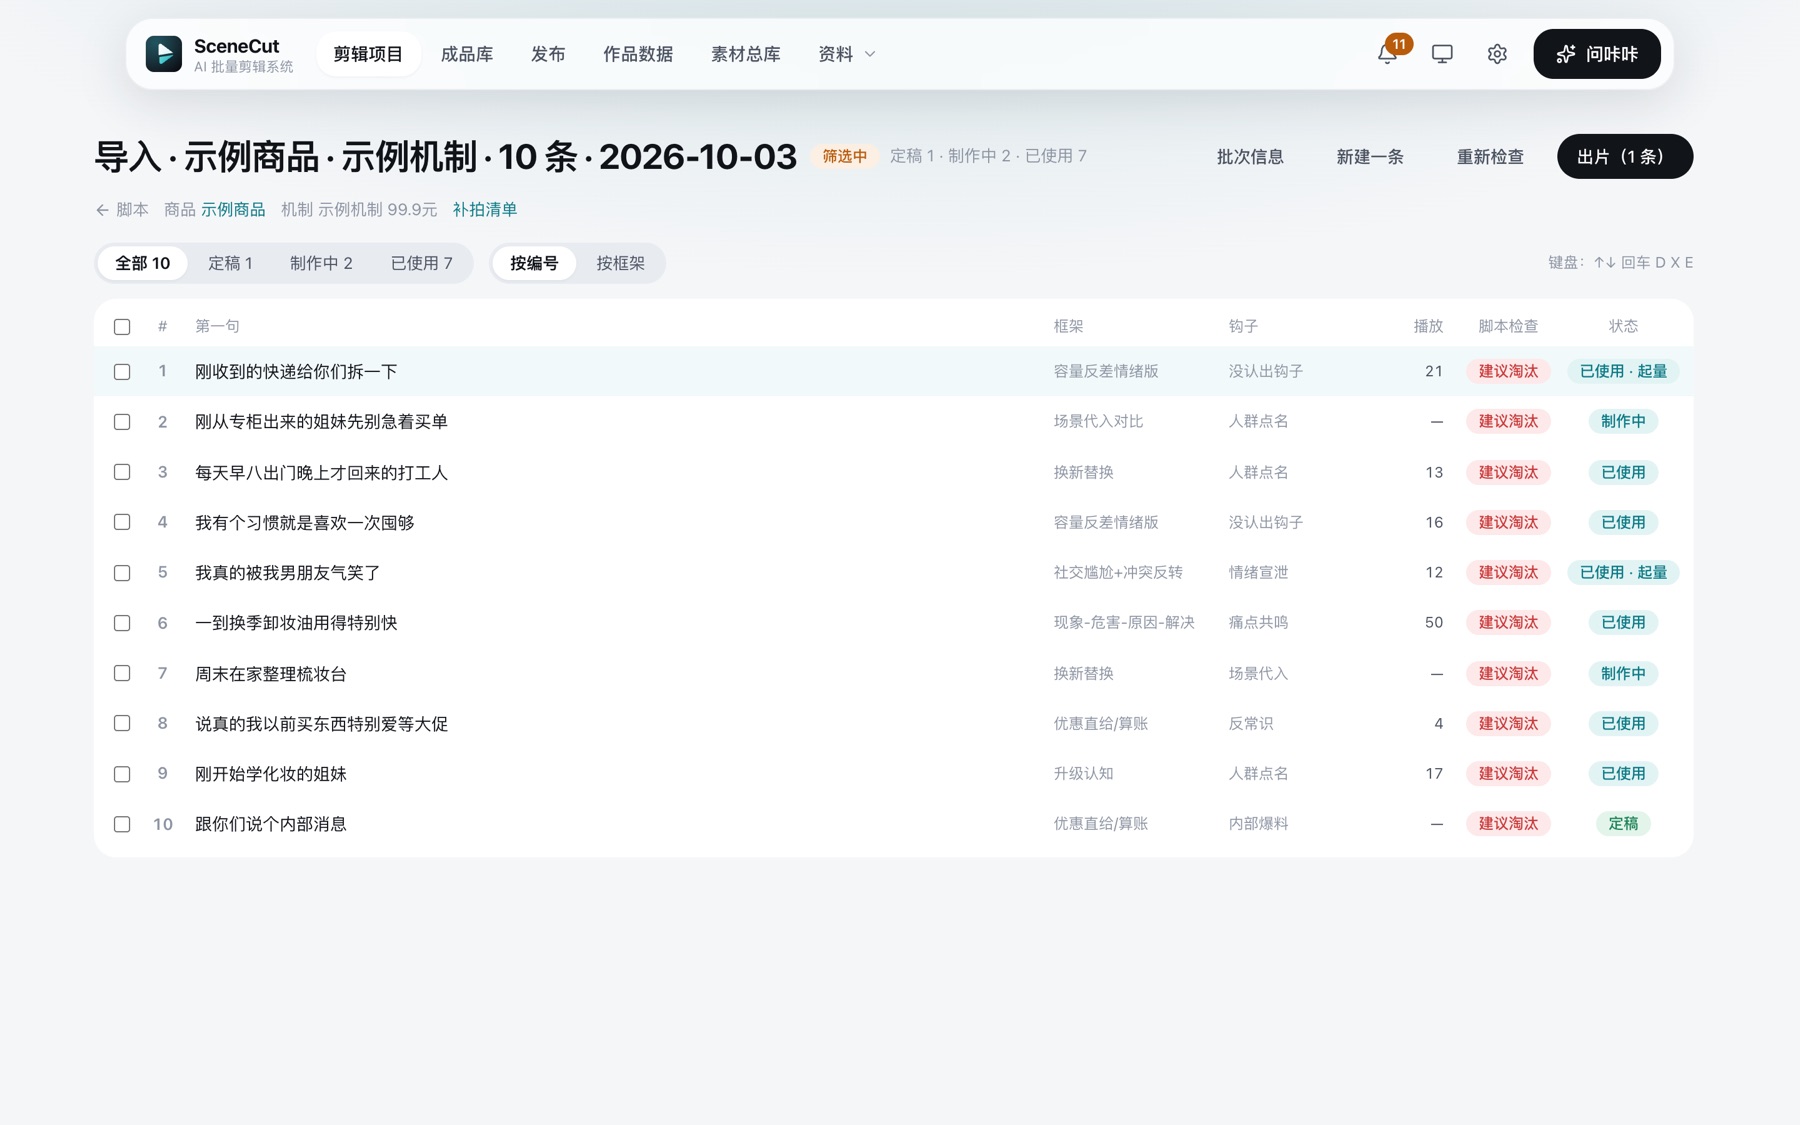
Task: Click the monitor display icon
Action: 1442,54
